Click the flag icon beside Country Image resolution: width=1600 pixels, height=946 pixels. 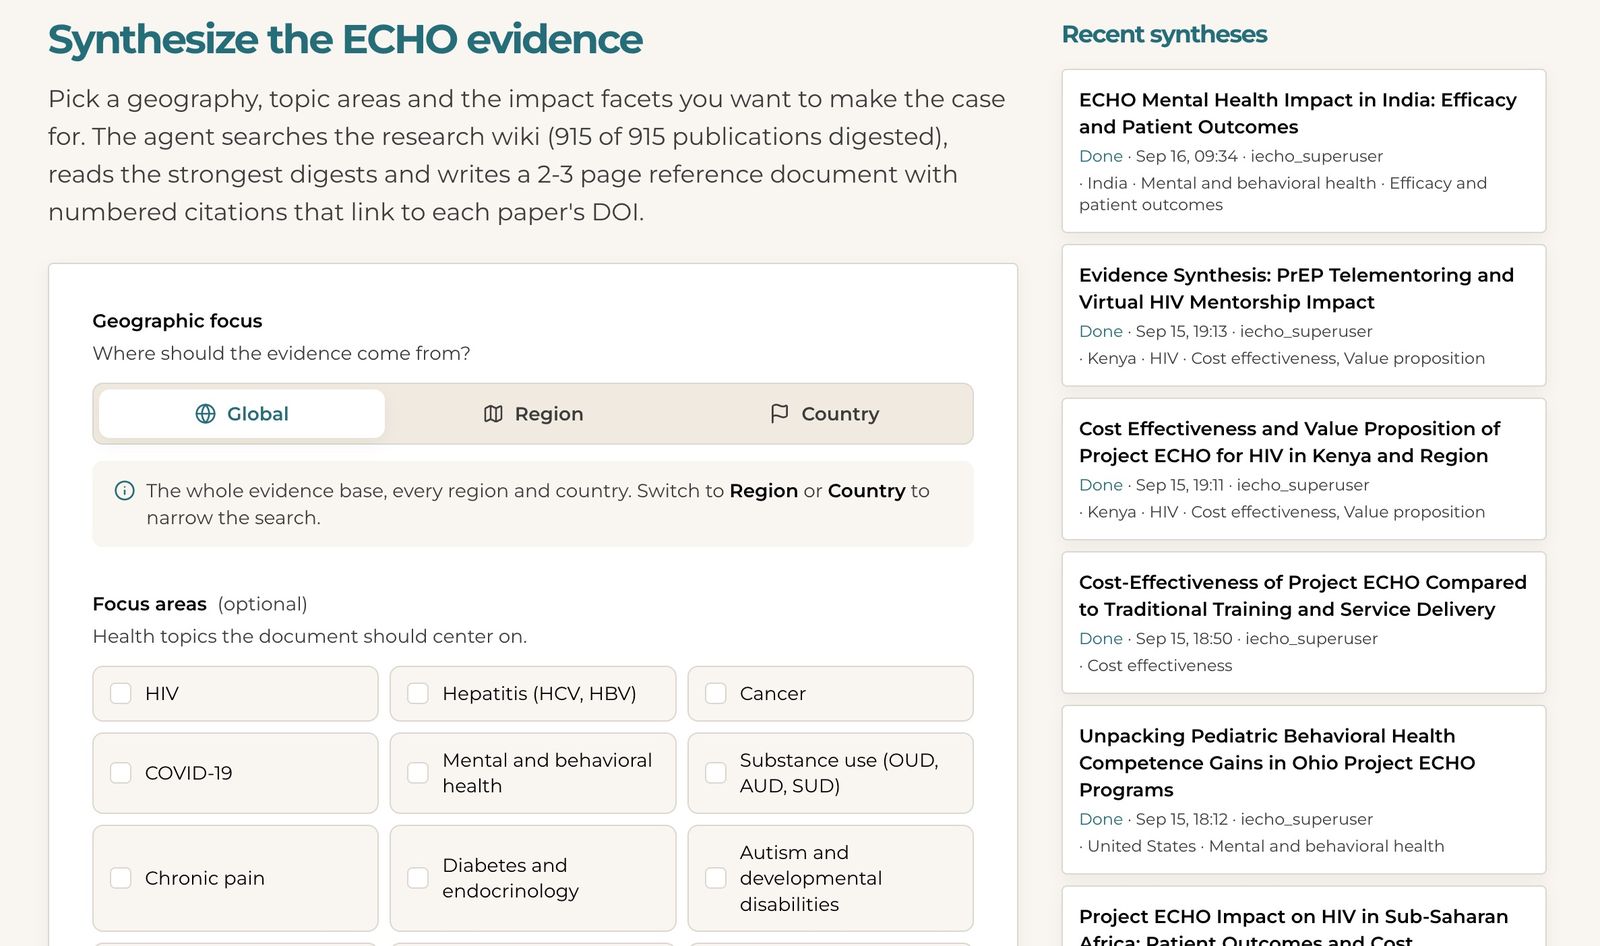point(779,414)
